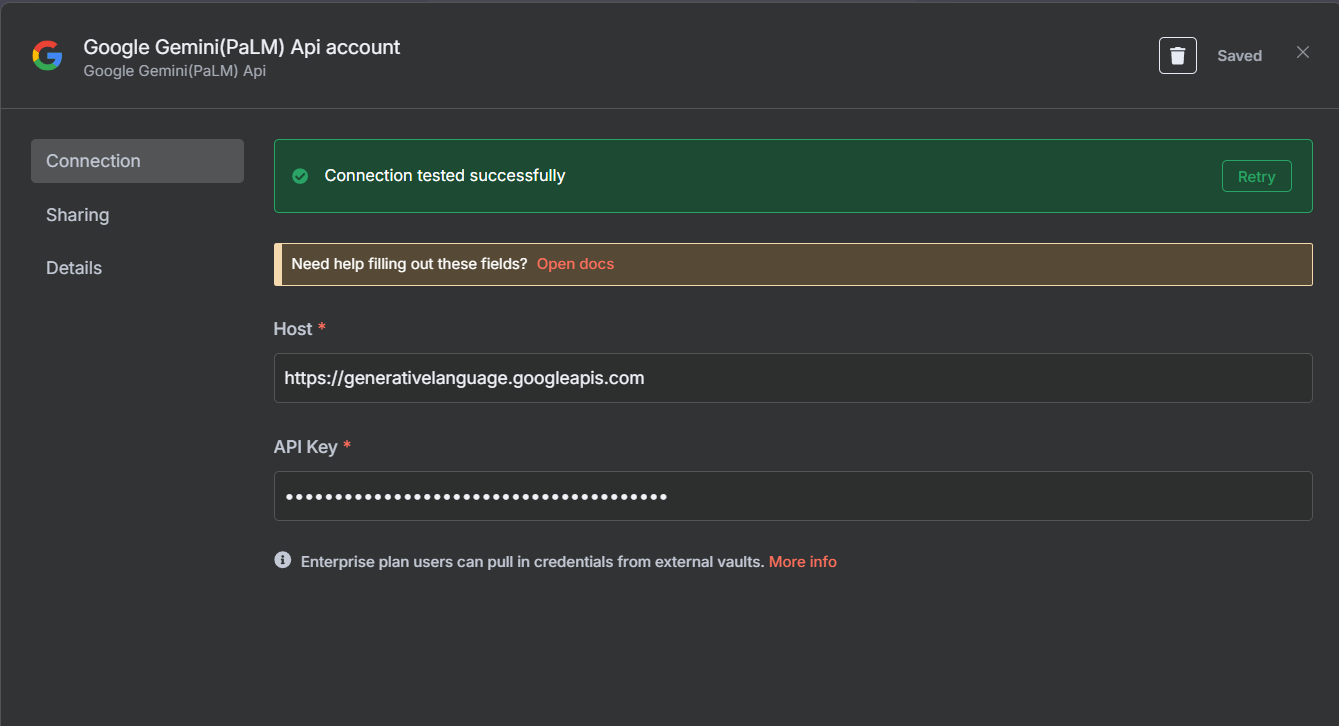
Task: Click the 'Connection tested successfully' message
Action: pos(445,176)
